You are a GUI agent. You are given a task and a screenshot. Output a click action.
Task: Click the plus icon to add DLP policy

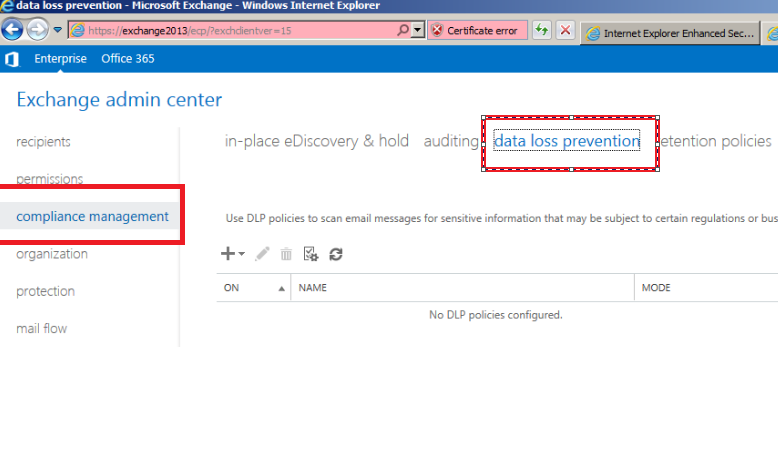pos(228,254)
